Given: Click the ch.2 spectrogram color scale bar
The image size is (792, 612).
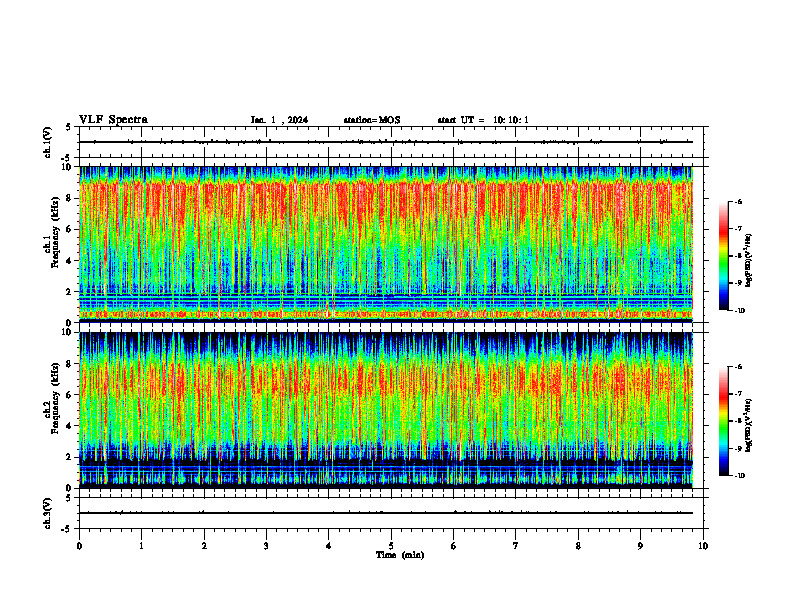Looking at the screenshot, I should click(x=723, y=421).
